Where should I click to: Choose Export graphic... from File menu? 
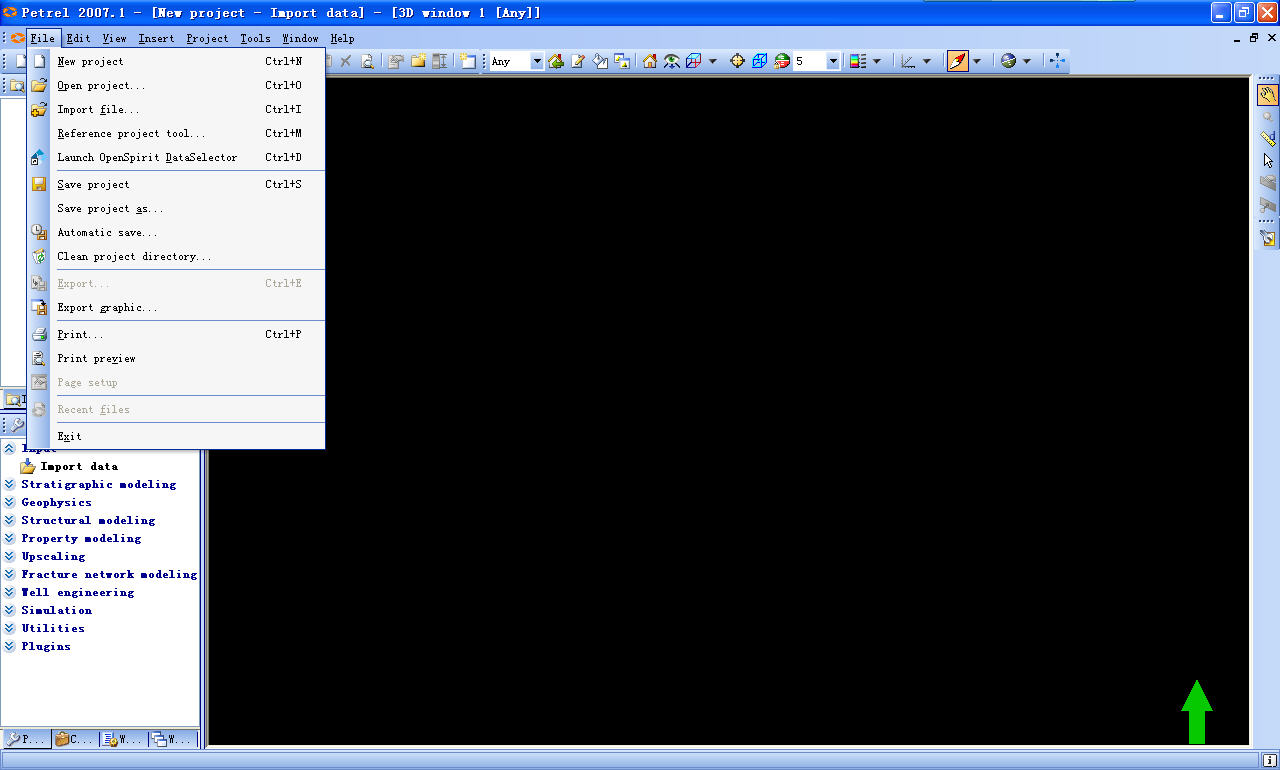pyautogui.click(x=176, y=307)
